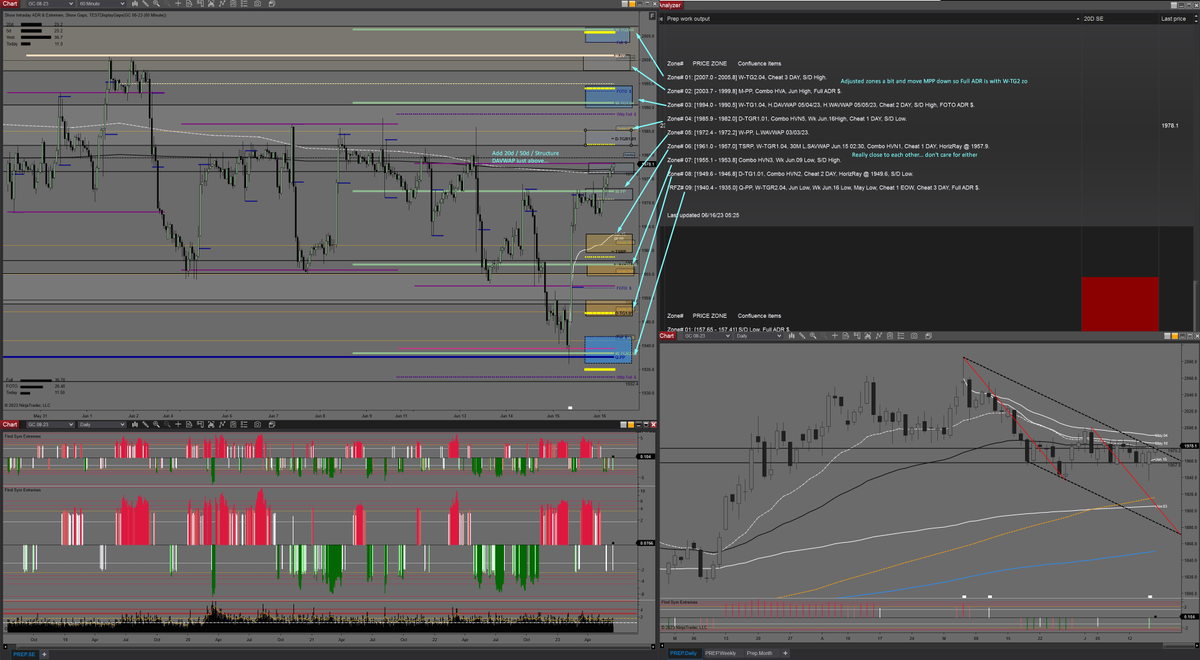Open Daily interval dropdown in PREP.Daily chart
This screenshot has height=660, width=1200.
(757, 336)
